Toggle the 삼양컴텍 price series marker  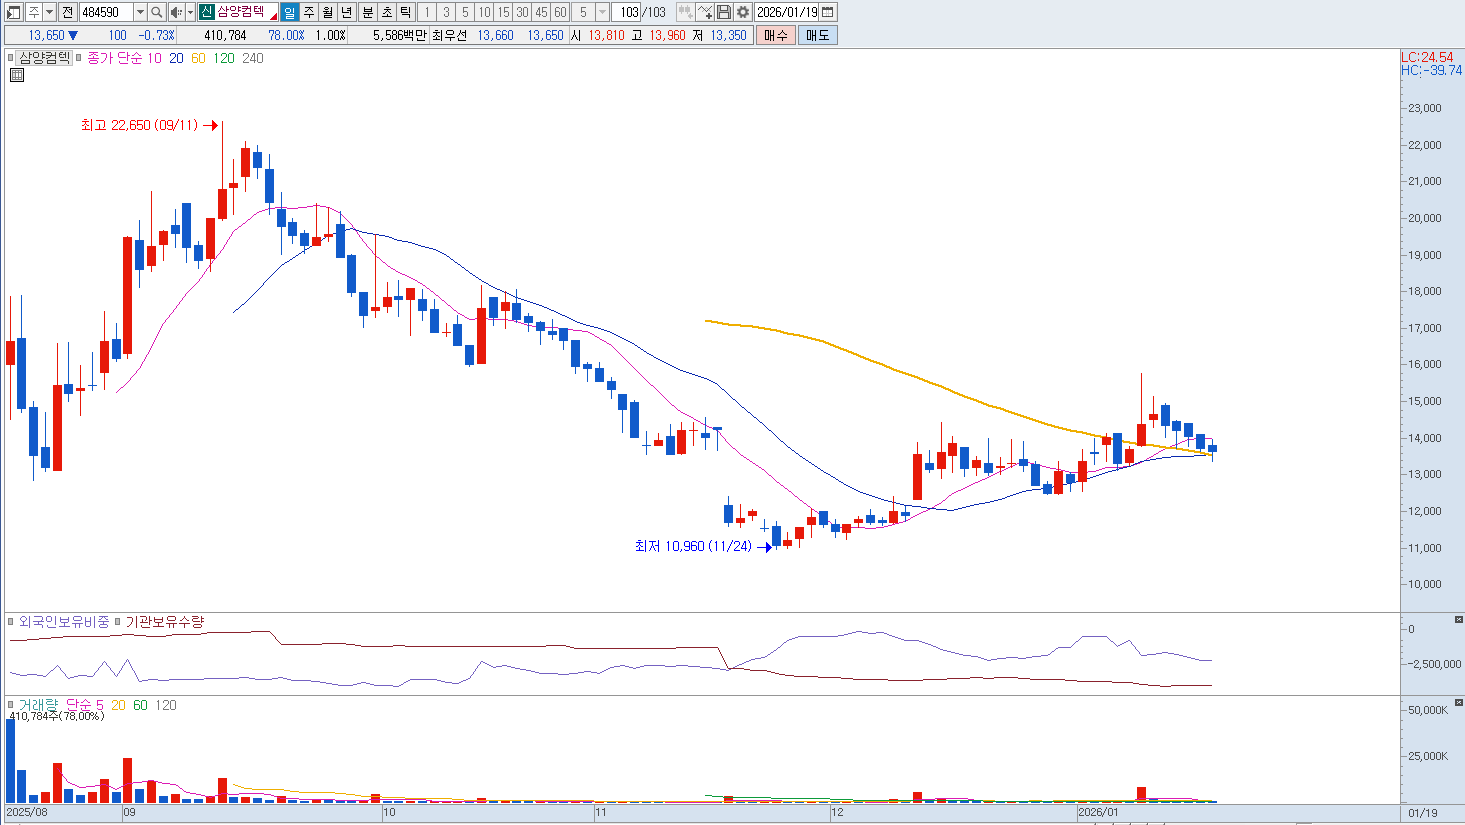[12, 58]
